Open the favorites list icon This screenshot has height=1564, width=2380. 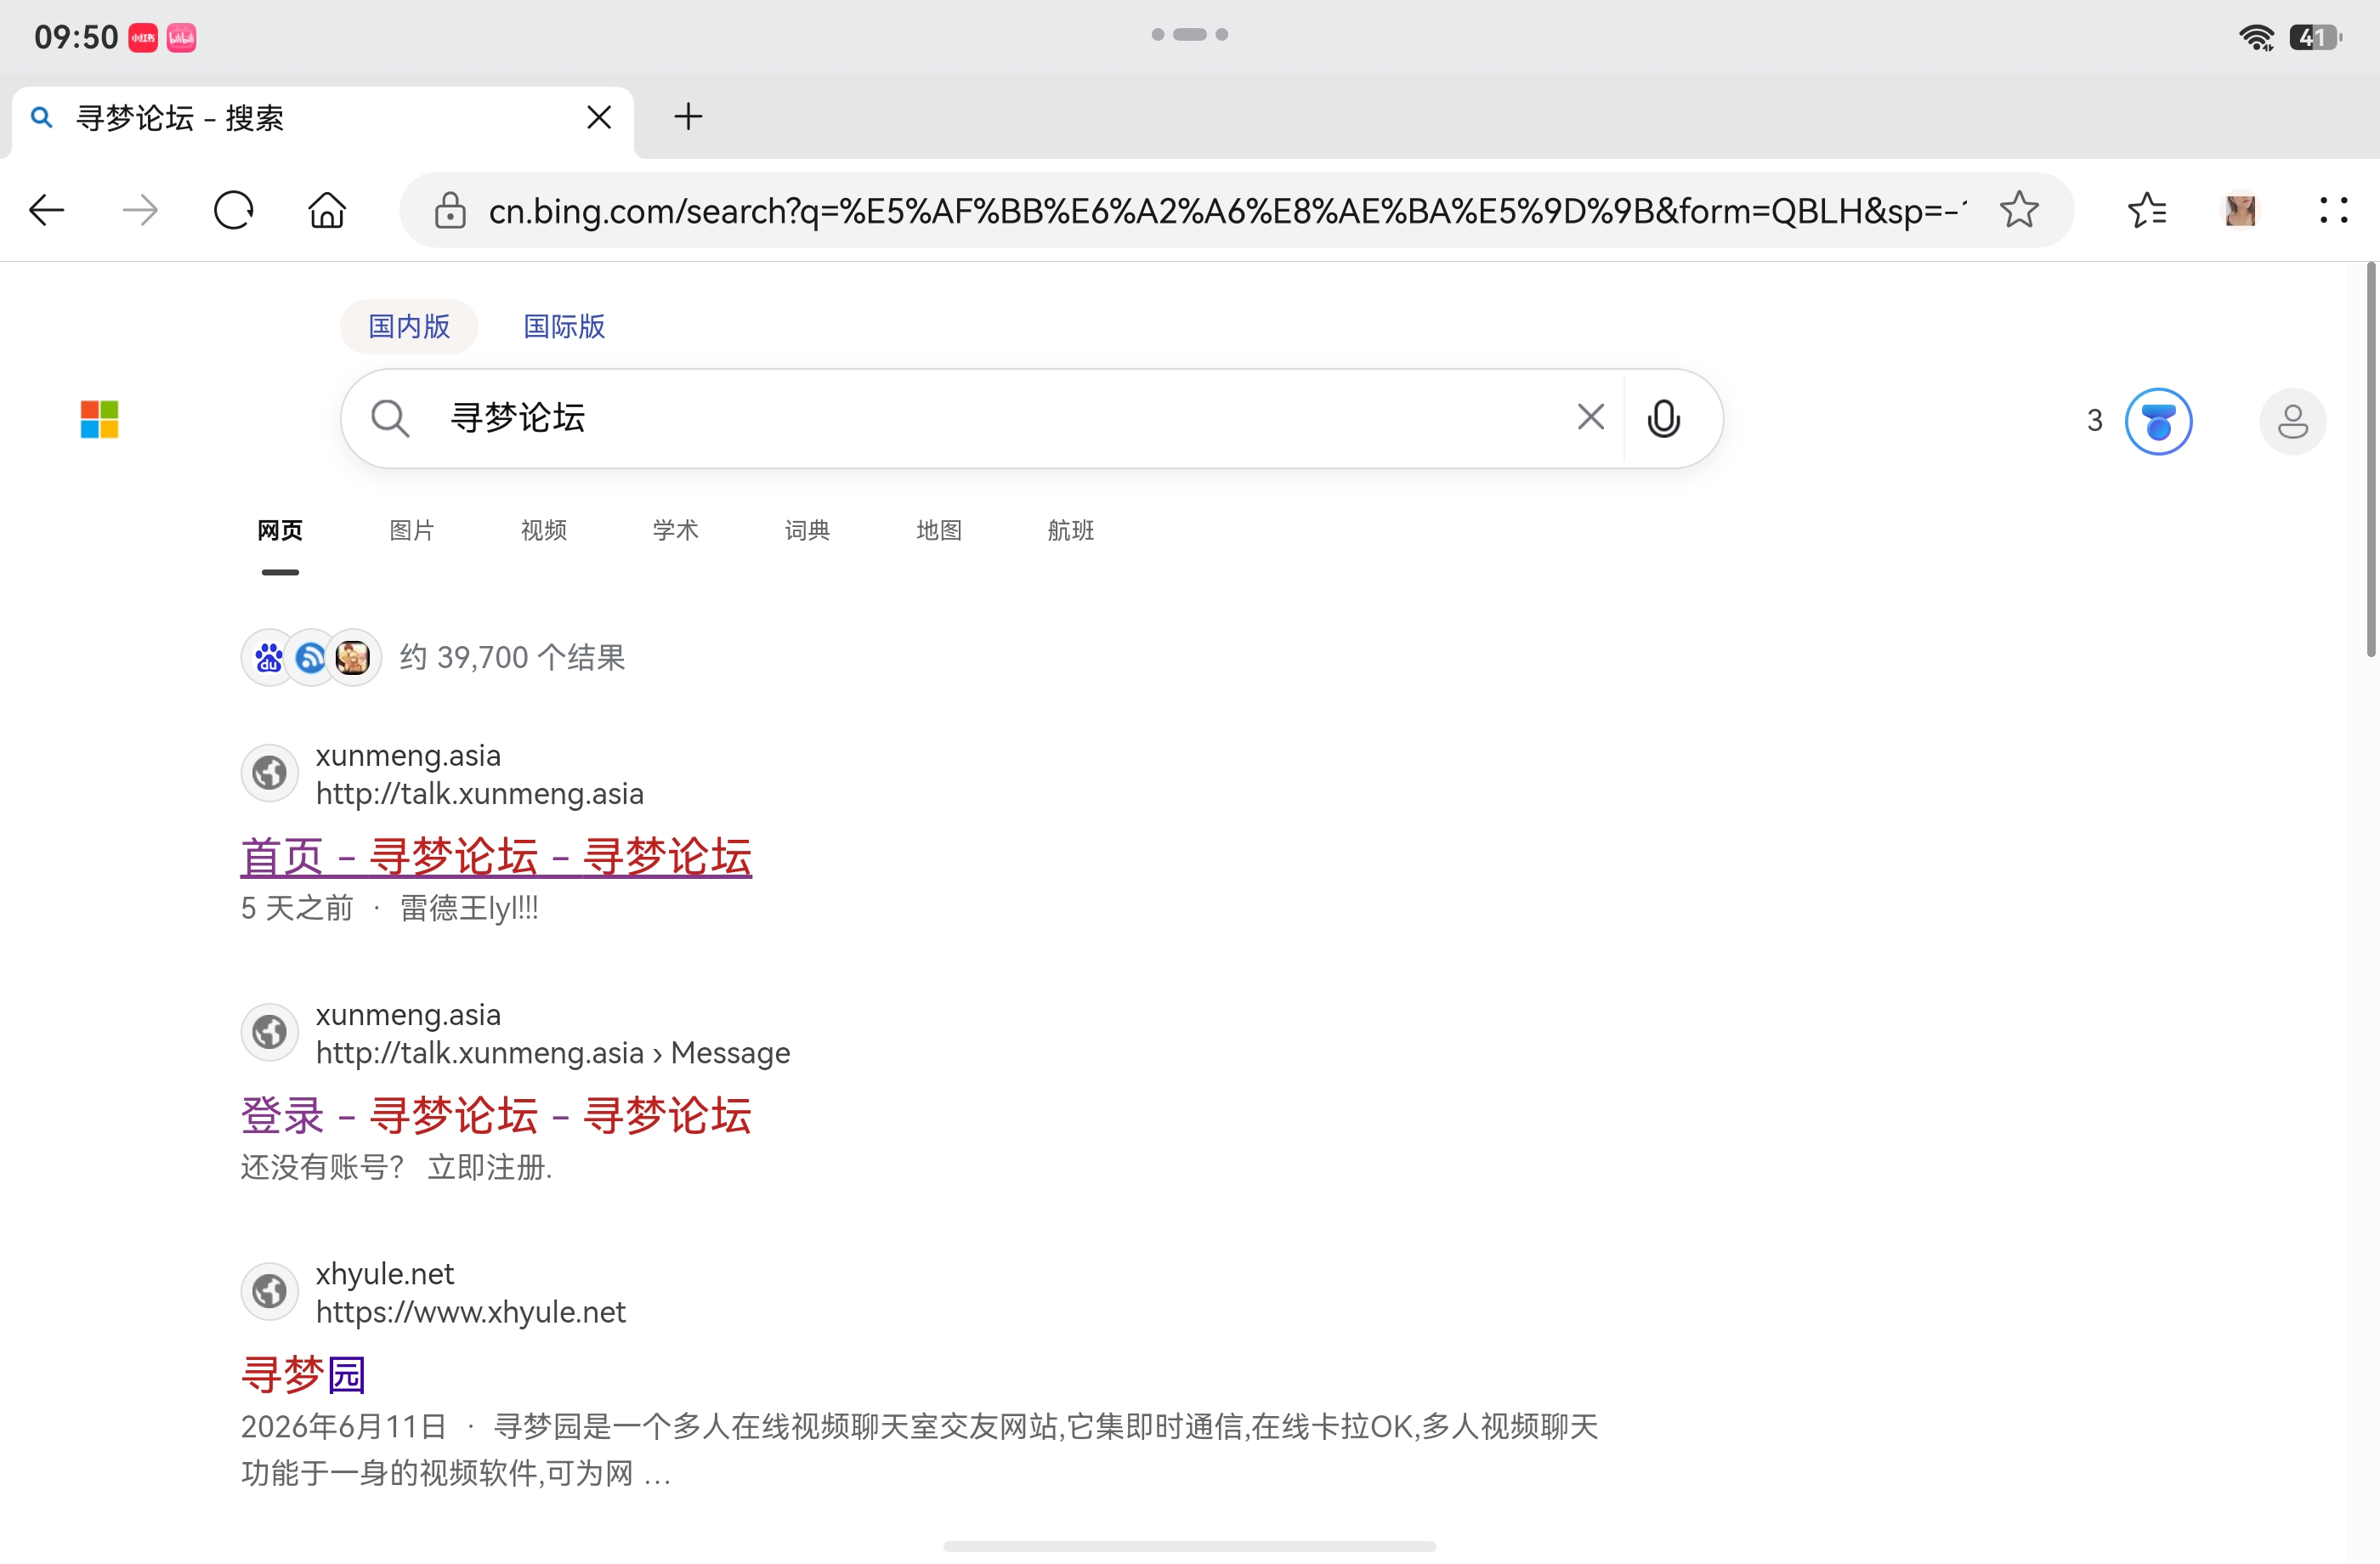(x=2147, y=211)
